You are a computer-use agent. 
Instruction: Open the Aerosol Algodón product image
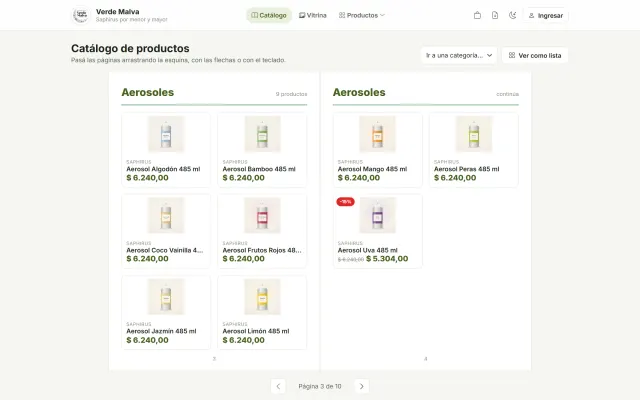166,134
